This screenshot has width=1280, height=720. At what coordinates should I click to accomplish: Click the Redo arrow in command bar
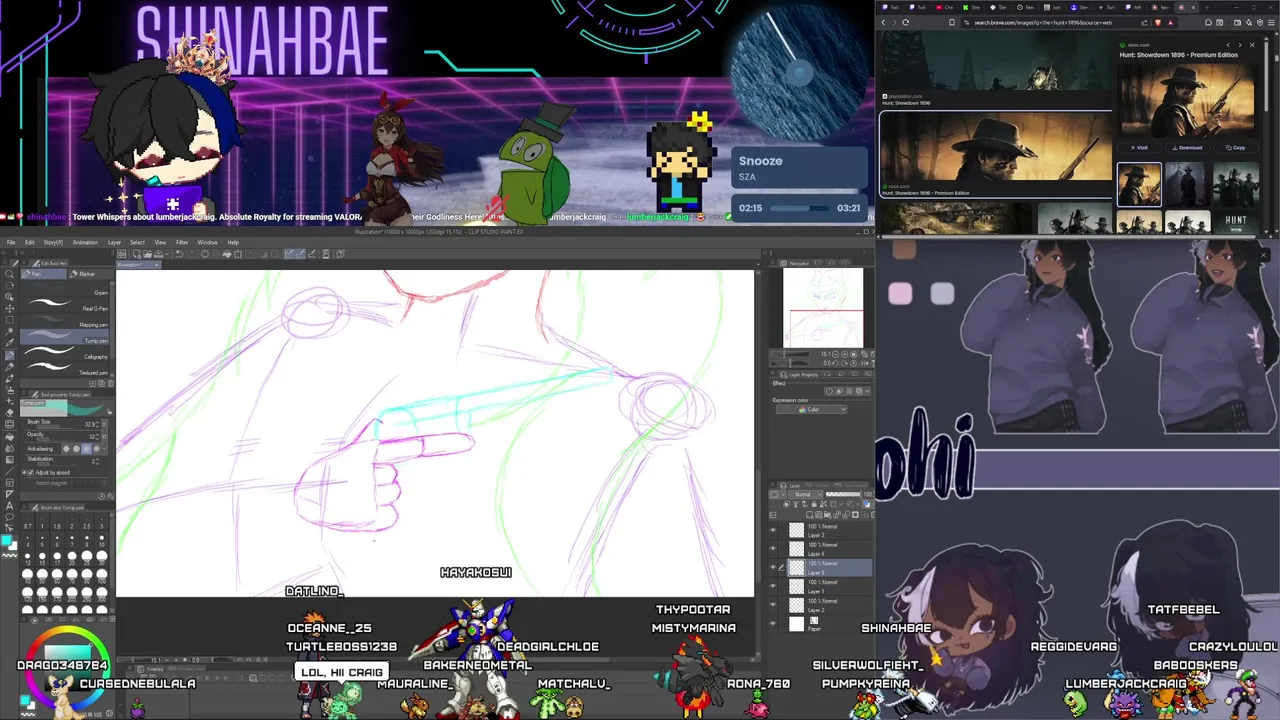(x=191, y=254)
